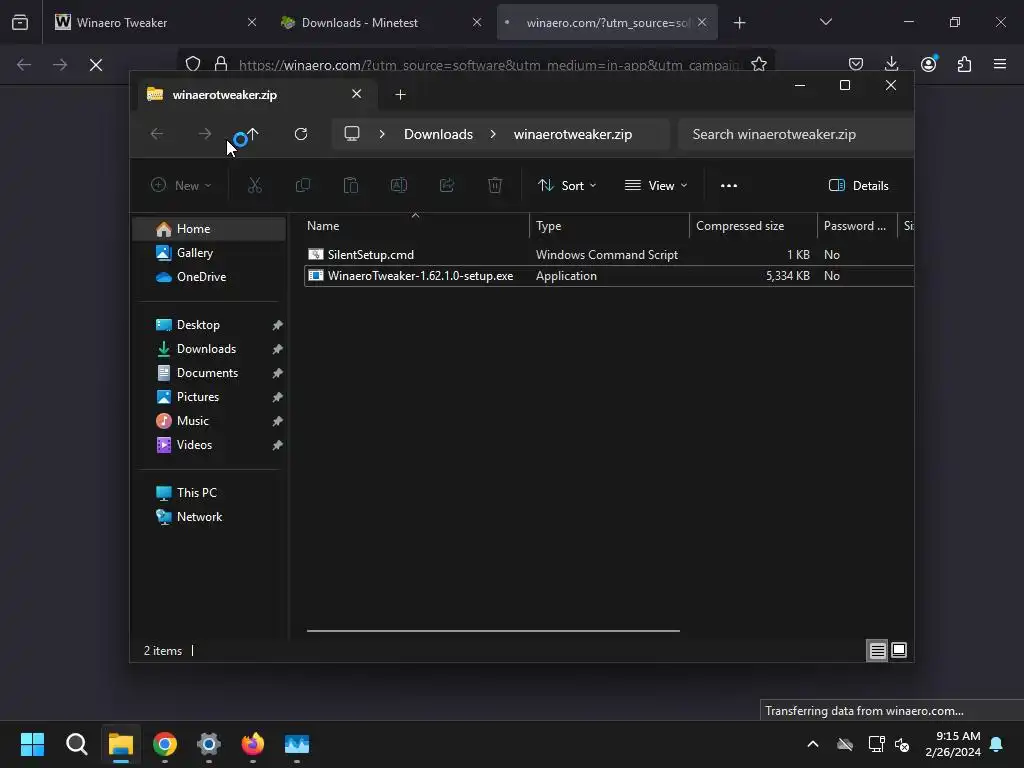Click the Cut scissors icon in toolbar

point(255,185)
